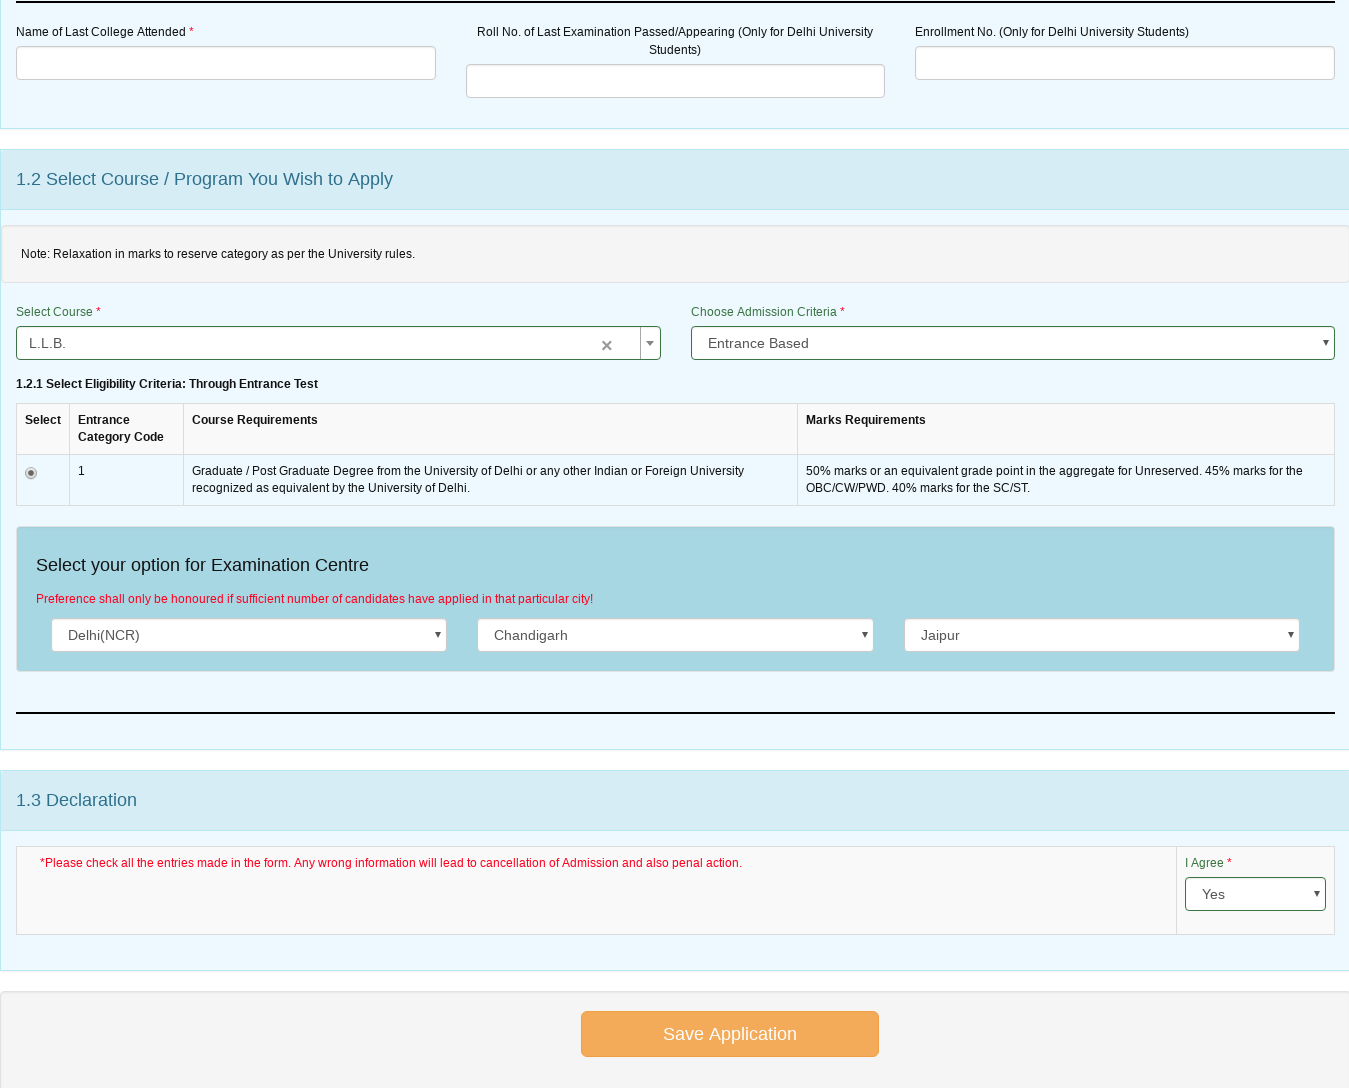Viewport: 1349px width, 1088px height.
Task: Select the eligibility radio for Entrance Category Code 1
Action: click(x=31, y=473)
